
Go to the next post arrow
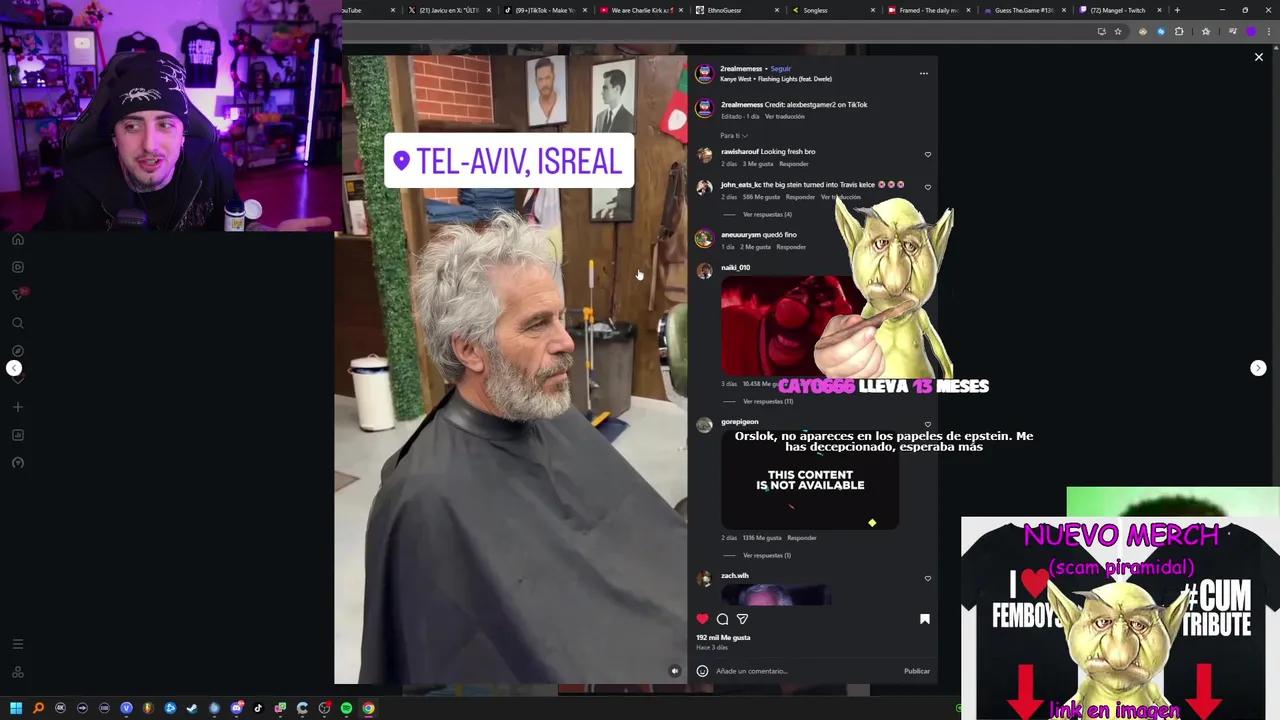(1258, 368)
